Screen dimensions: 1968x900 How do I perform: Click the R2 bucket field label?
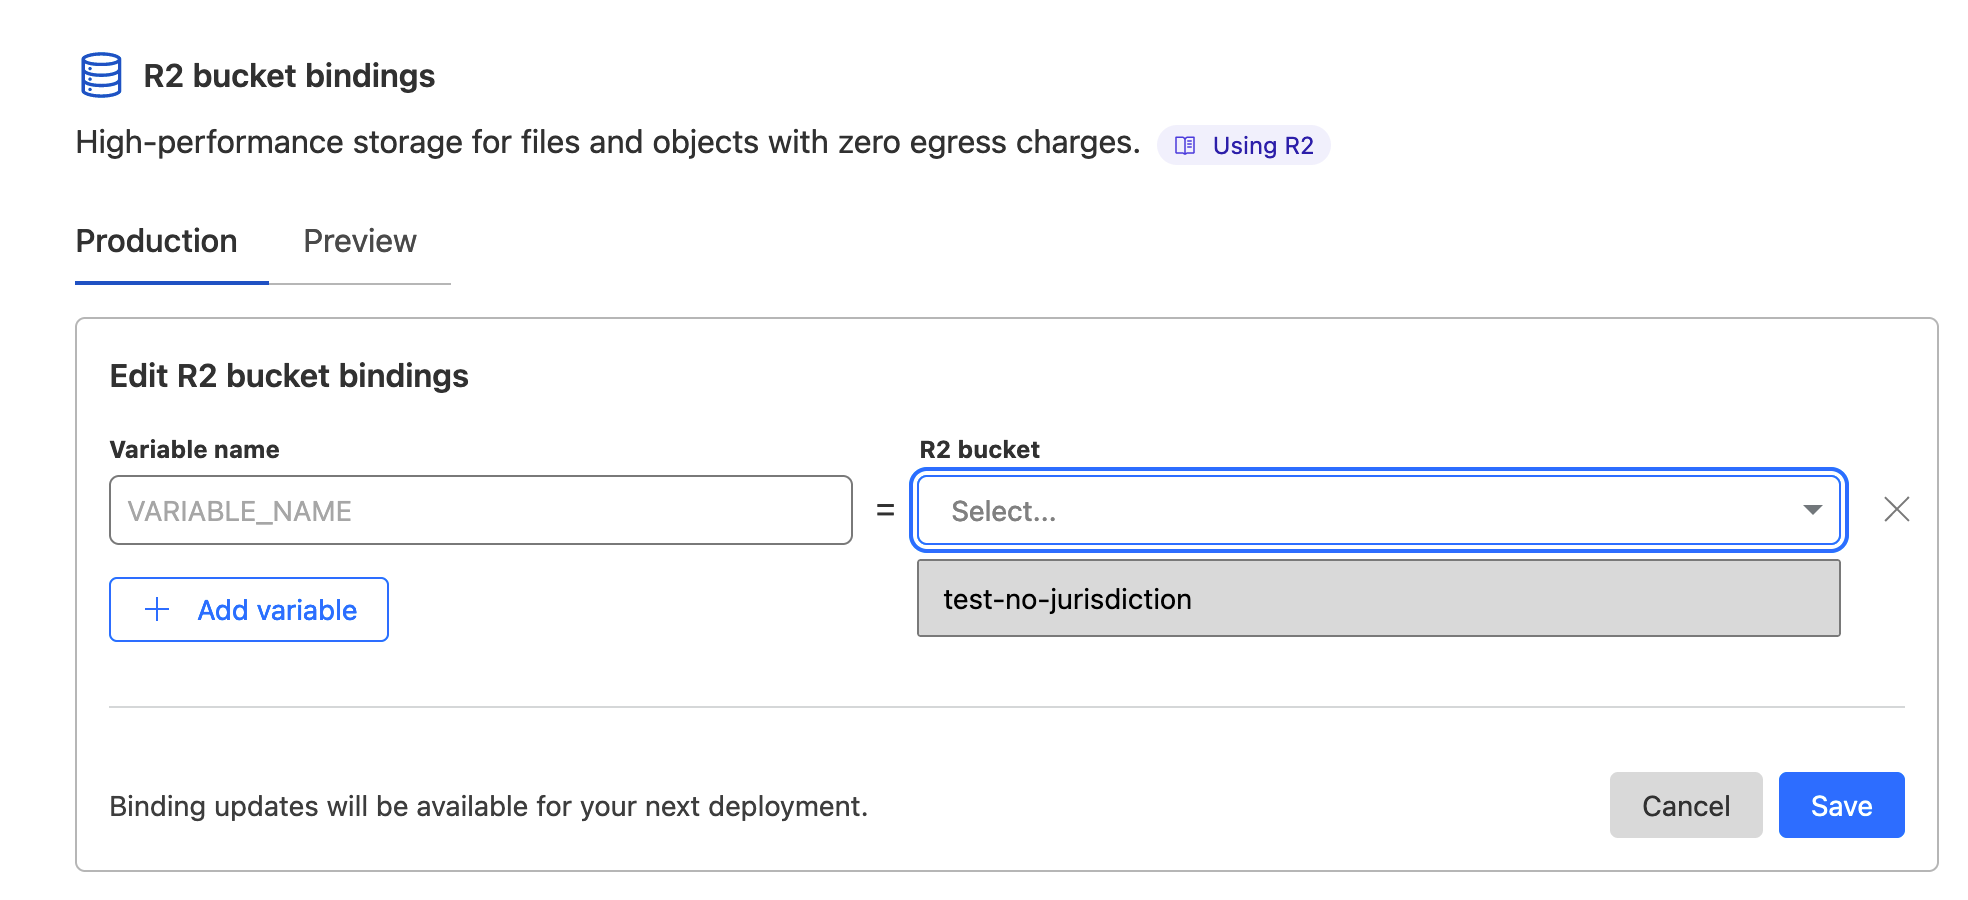tap(979, 450)
